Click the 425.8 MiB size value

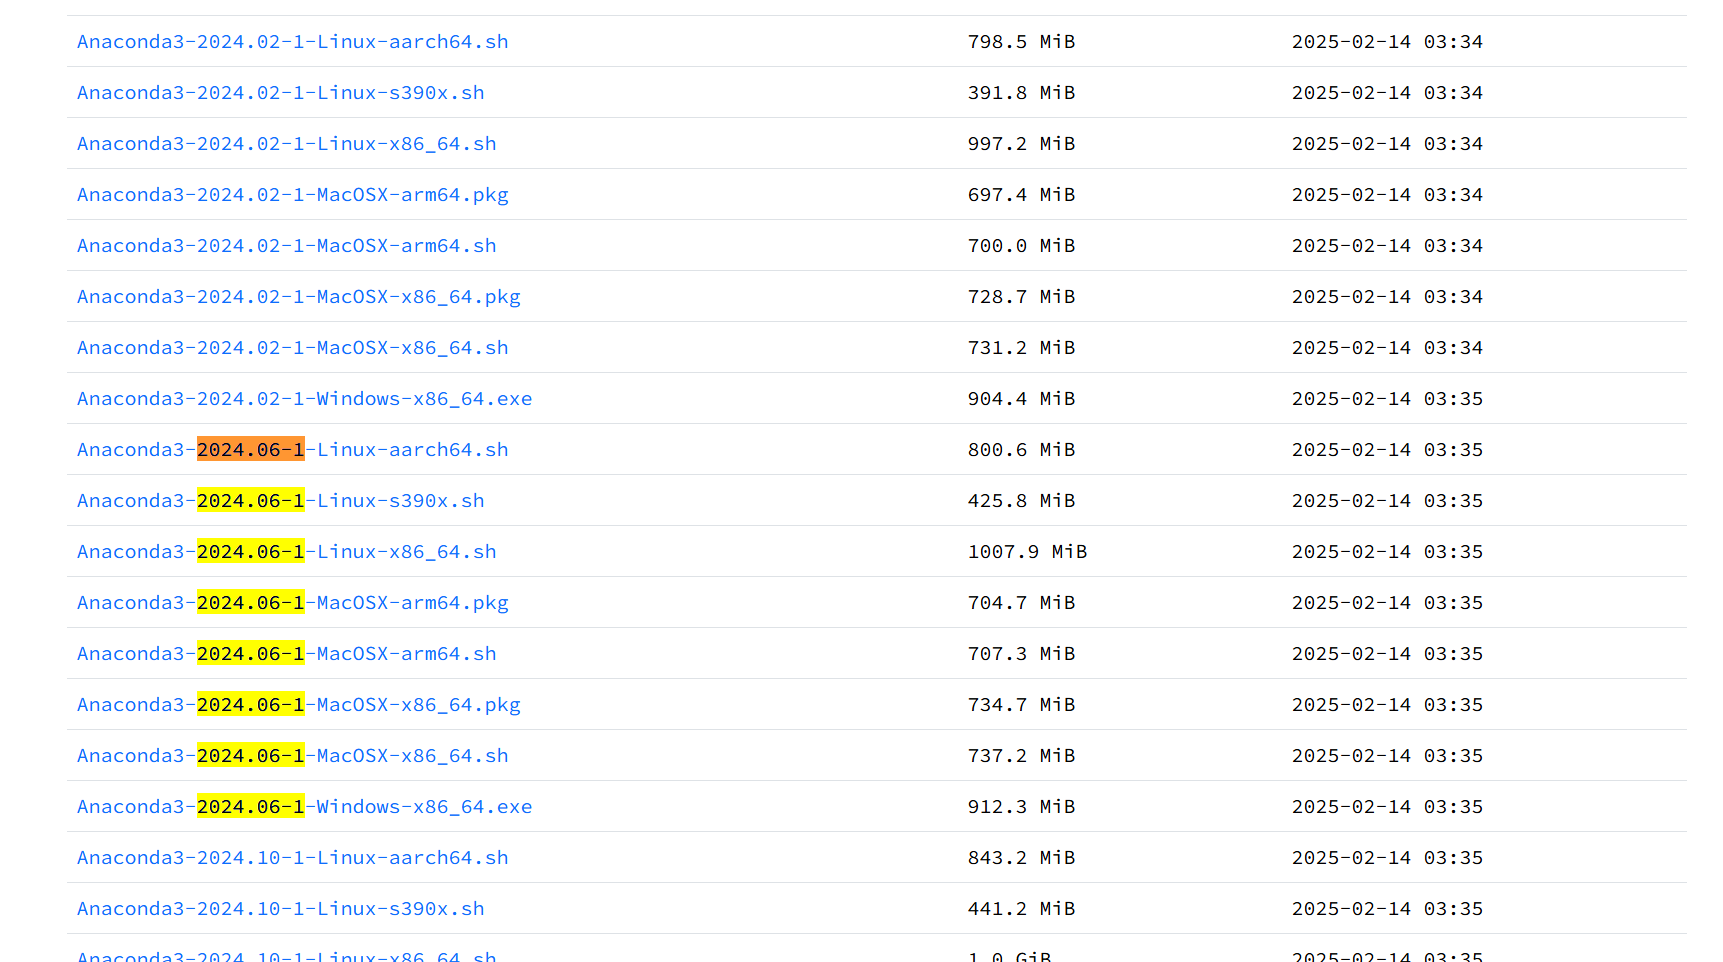[1022, 501]
